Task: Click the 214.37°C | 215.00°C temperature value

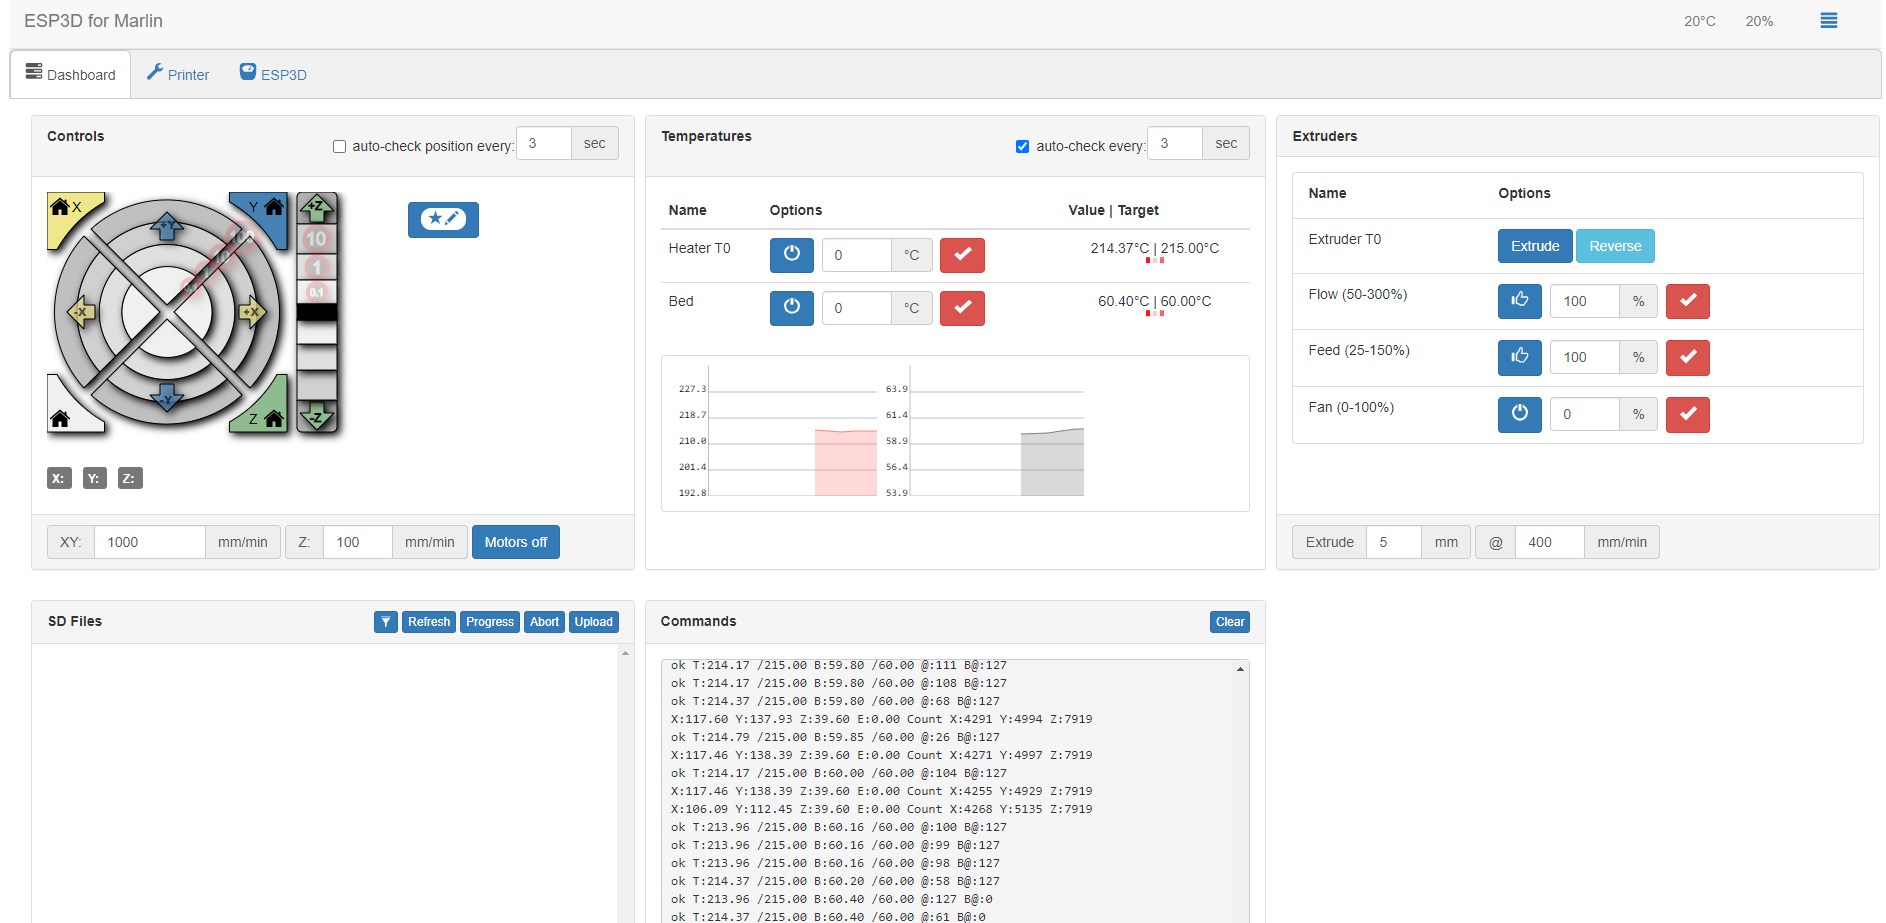Action: [x=1154, y=248]
